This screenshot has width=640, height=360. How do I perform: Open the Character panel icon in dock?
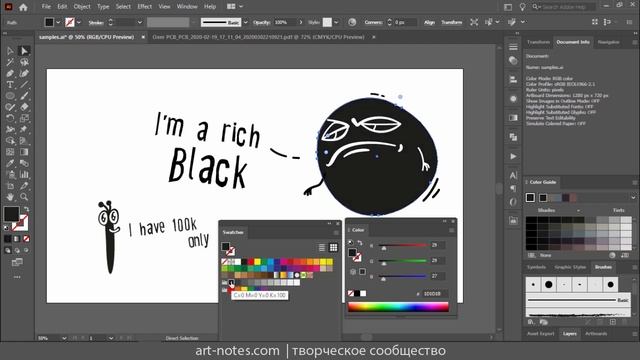coord(513,176)
